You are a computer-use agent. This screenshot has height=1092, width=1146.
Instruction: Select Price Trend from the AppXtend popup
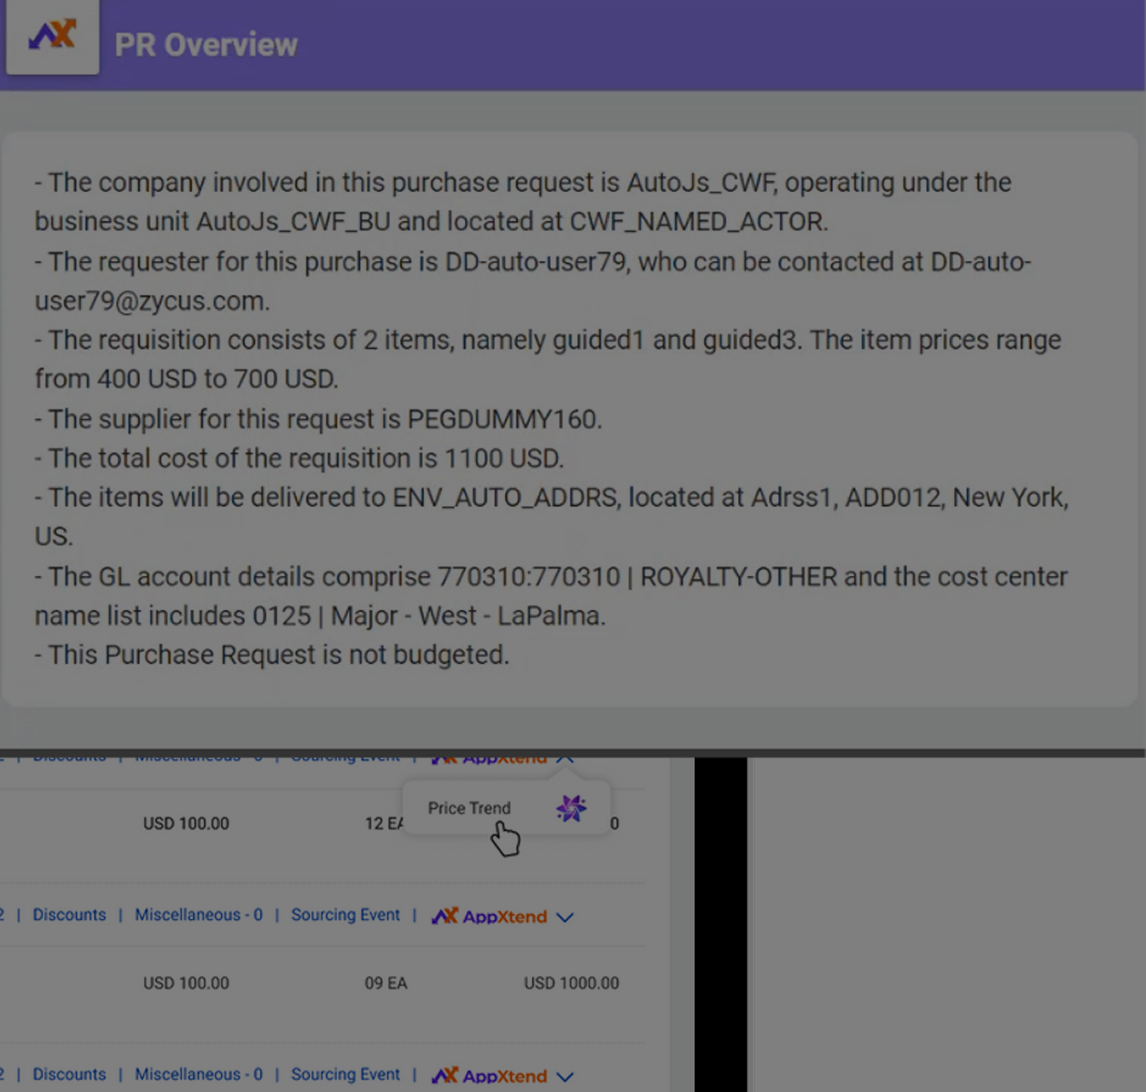point(469,808)
